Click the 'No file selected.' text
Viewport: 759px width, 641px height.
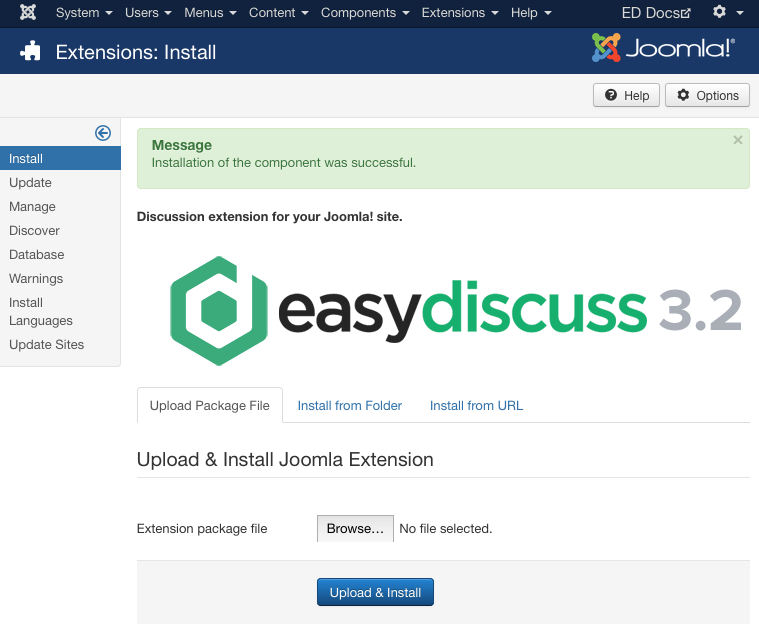[446, 529]
